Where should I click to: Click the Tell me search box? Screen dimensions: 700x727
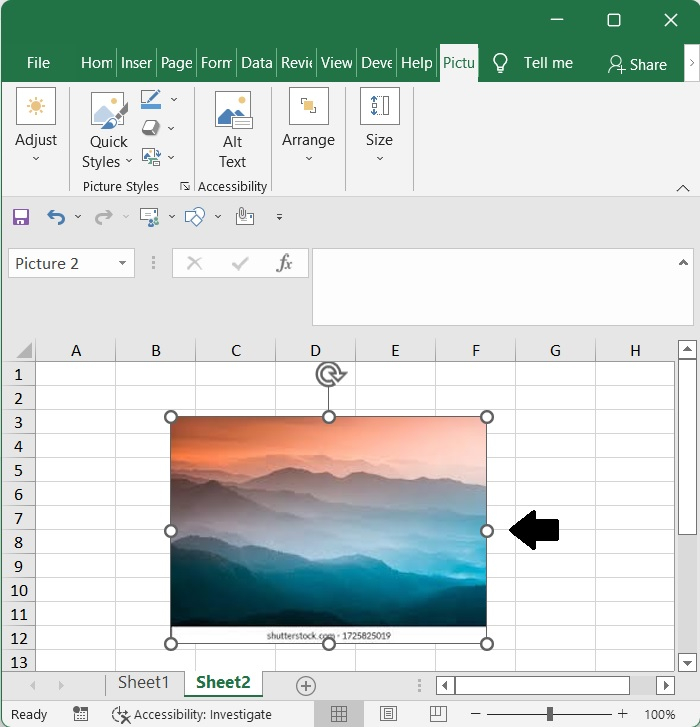point(548,63)
